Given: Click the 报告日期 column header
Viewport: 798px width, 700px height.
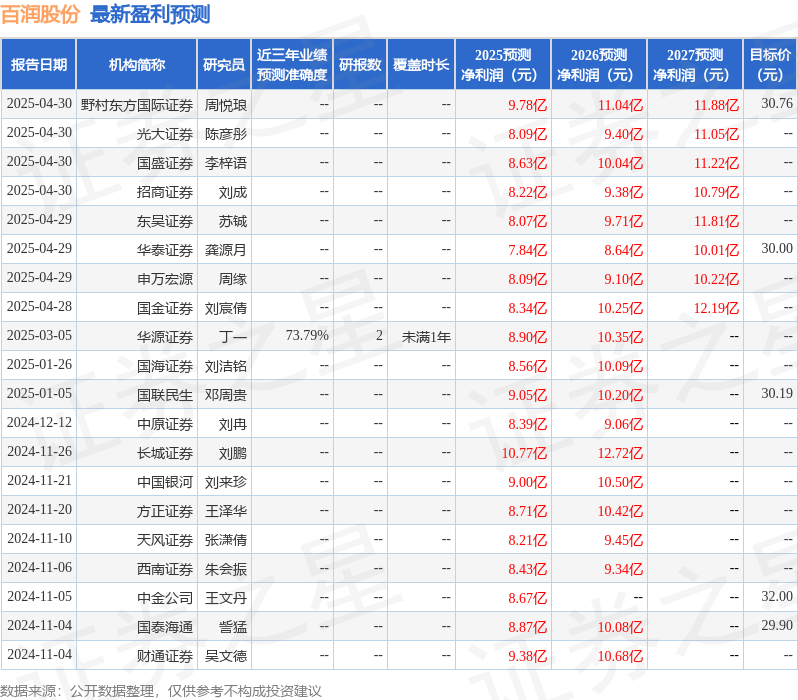Looking at the screenshot, I should click(x=39, y=65).
